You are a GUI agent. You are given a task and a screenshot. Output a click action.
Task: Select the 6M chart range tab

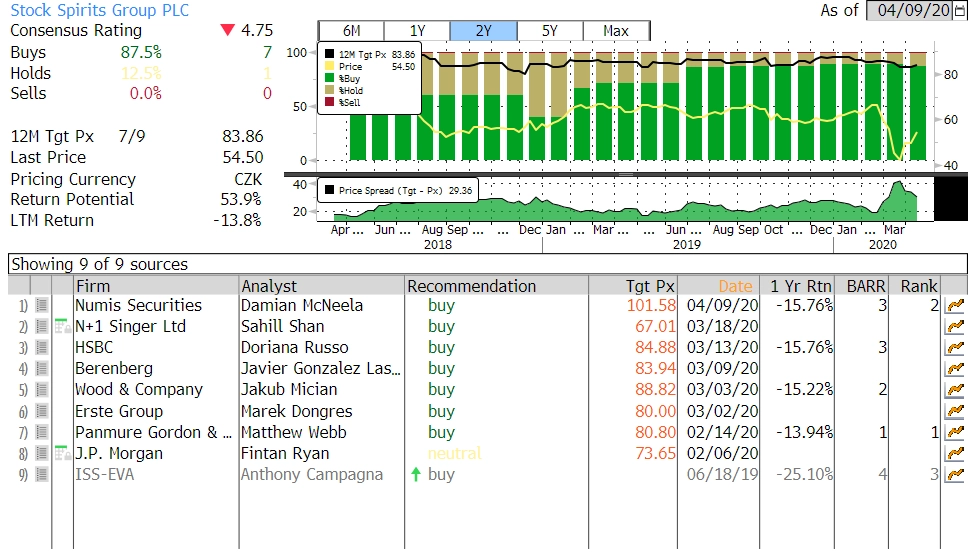pyautogui.click(x=351, y=30)
